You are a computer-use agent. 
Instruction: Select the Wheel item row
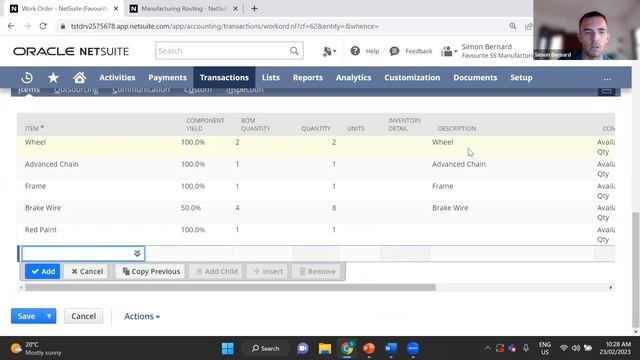coord(316,147)
